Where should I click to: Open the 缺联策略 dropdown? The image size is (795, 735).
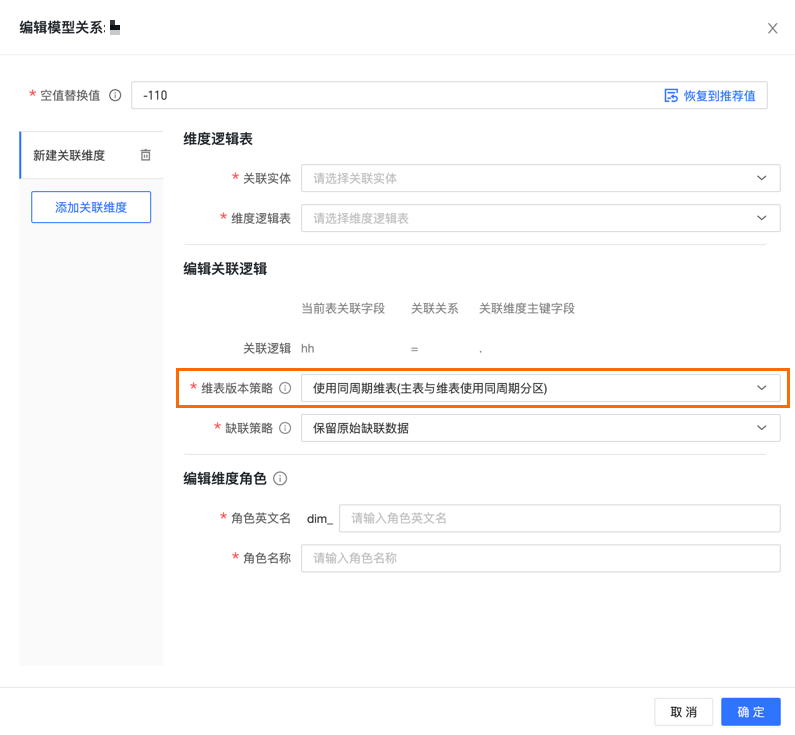(540, 428)
